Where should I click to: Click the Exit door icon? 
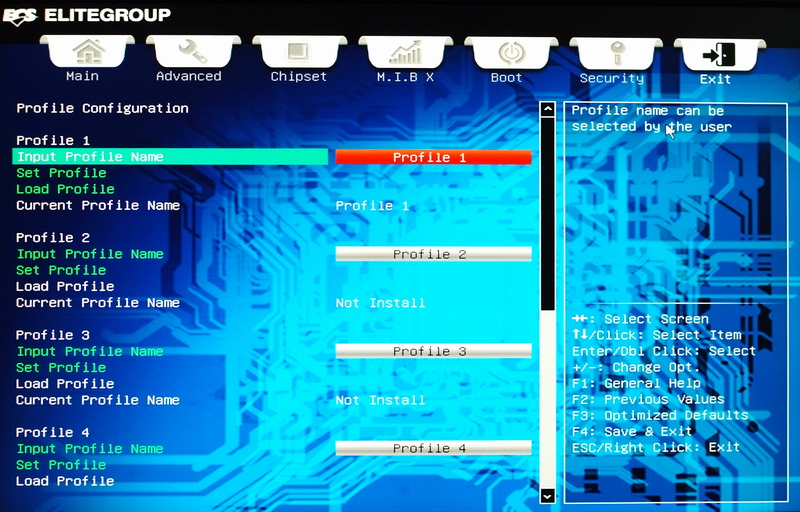(719, 55)
